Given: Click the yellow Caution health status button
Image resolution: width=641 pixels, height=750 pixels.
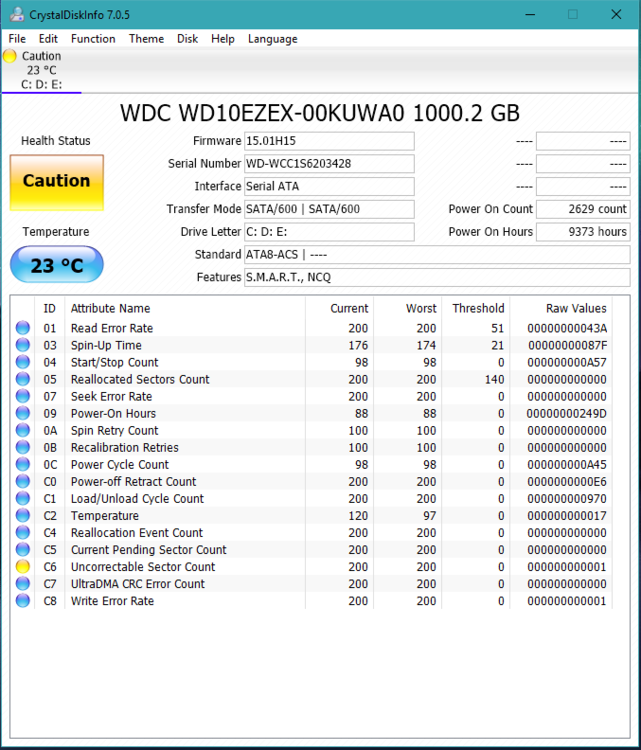Looking at the screenshot, I should (56, 183).
